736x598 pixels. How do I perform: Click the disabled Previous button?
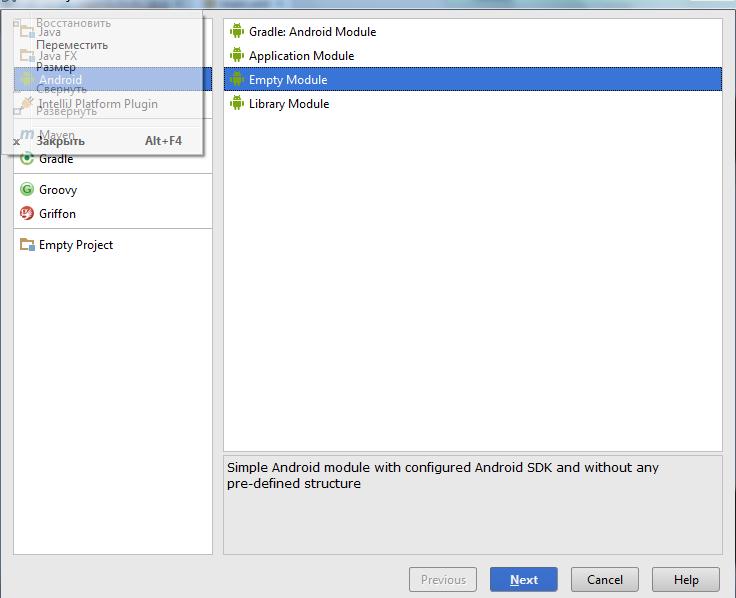(x=443, y=580)
